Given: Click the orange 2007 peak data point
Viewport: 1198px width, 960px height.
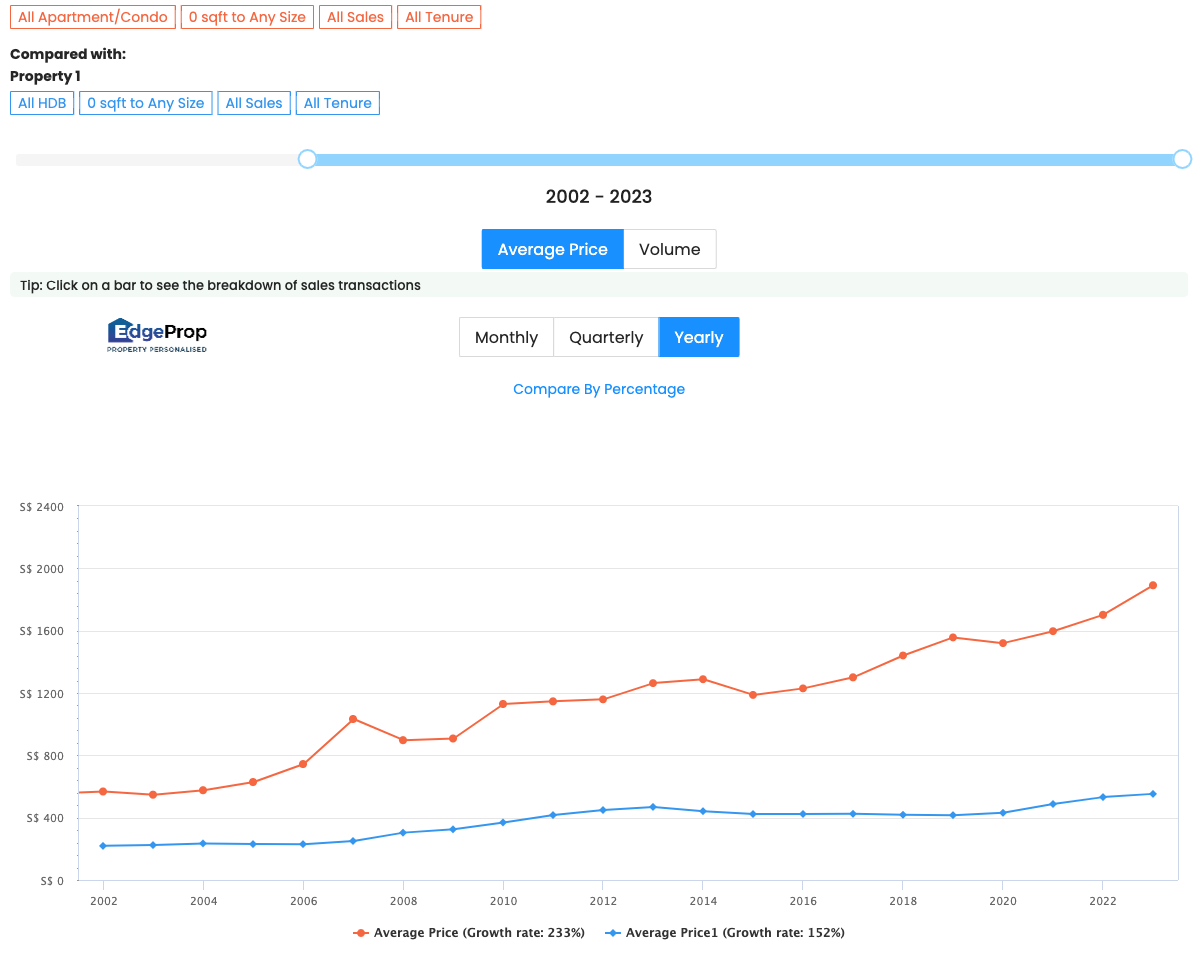Looking at the screenshot, I should coord(353,719).
